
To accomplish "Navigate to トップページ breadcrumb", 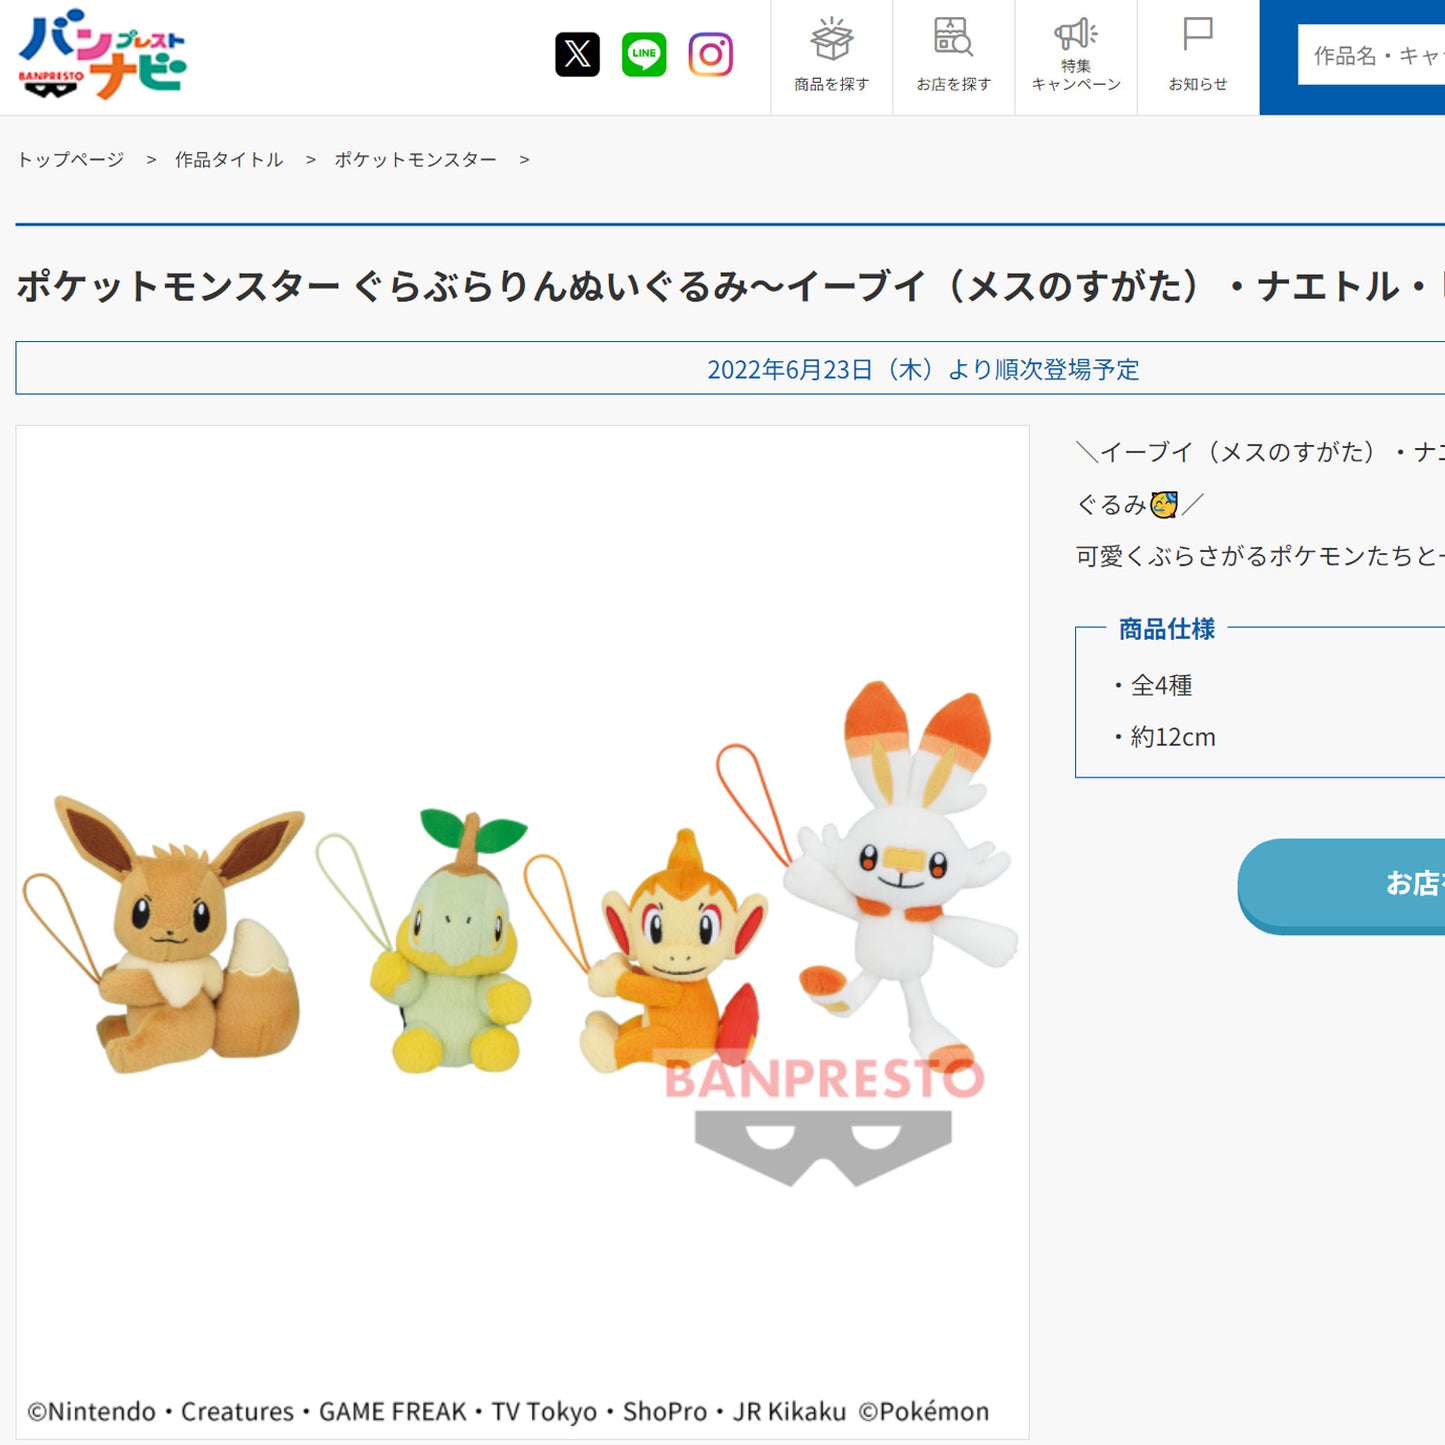I will (x=70, y=159).
